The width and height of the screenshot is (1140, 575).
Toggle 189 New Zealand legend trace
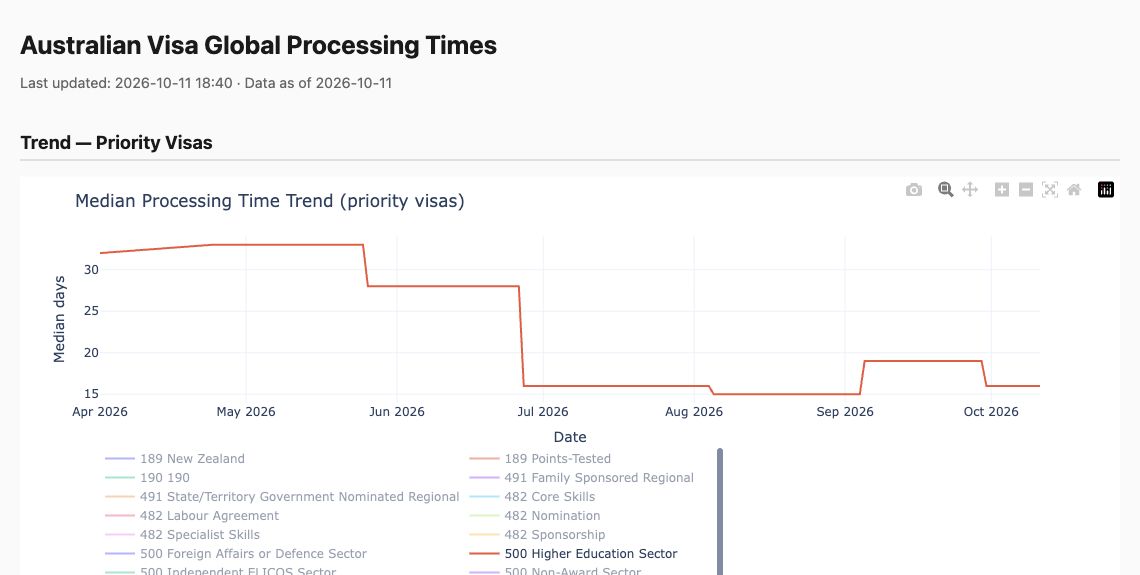175,459
